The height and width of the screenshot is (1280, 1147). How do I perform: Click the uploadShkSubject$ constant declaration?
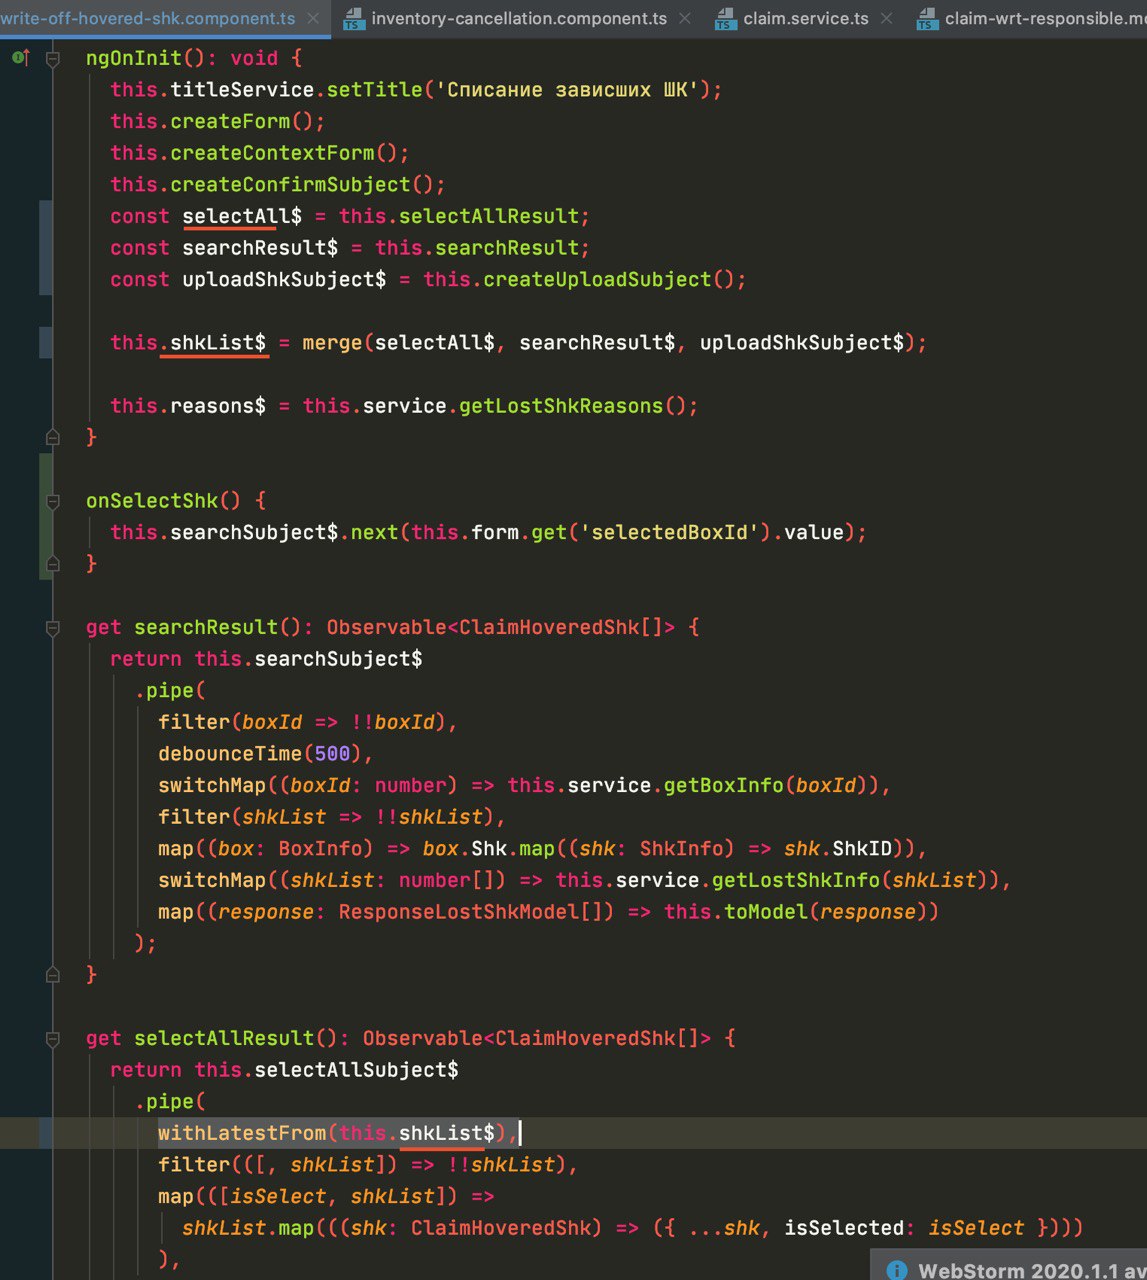pyautogui.click(x=284, y=279)
